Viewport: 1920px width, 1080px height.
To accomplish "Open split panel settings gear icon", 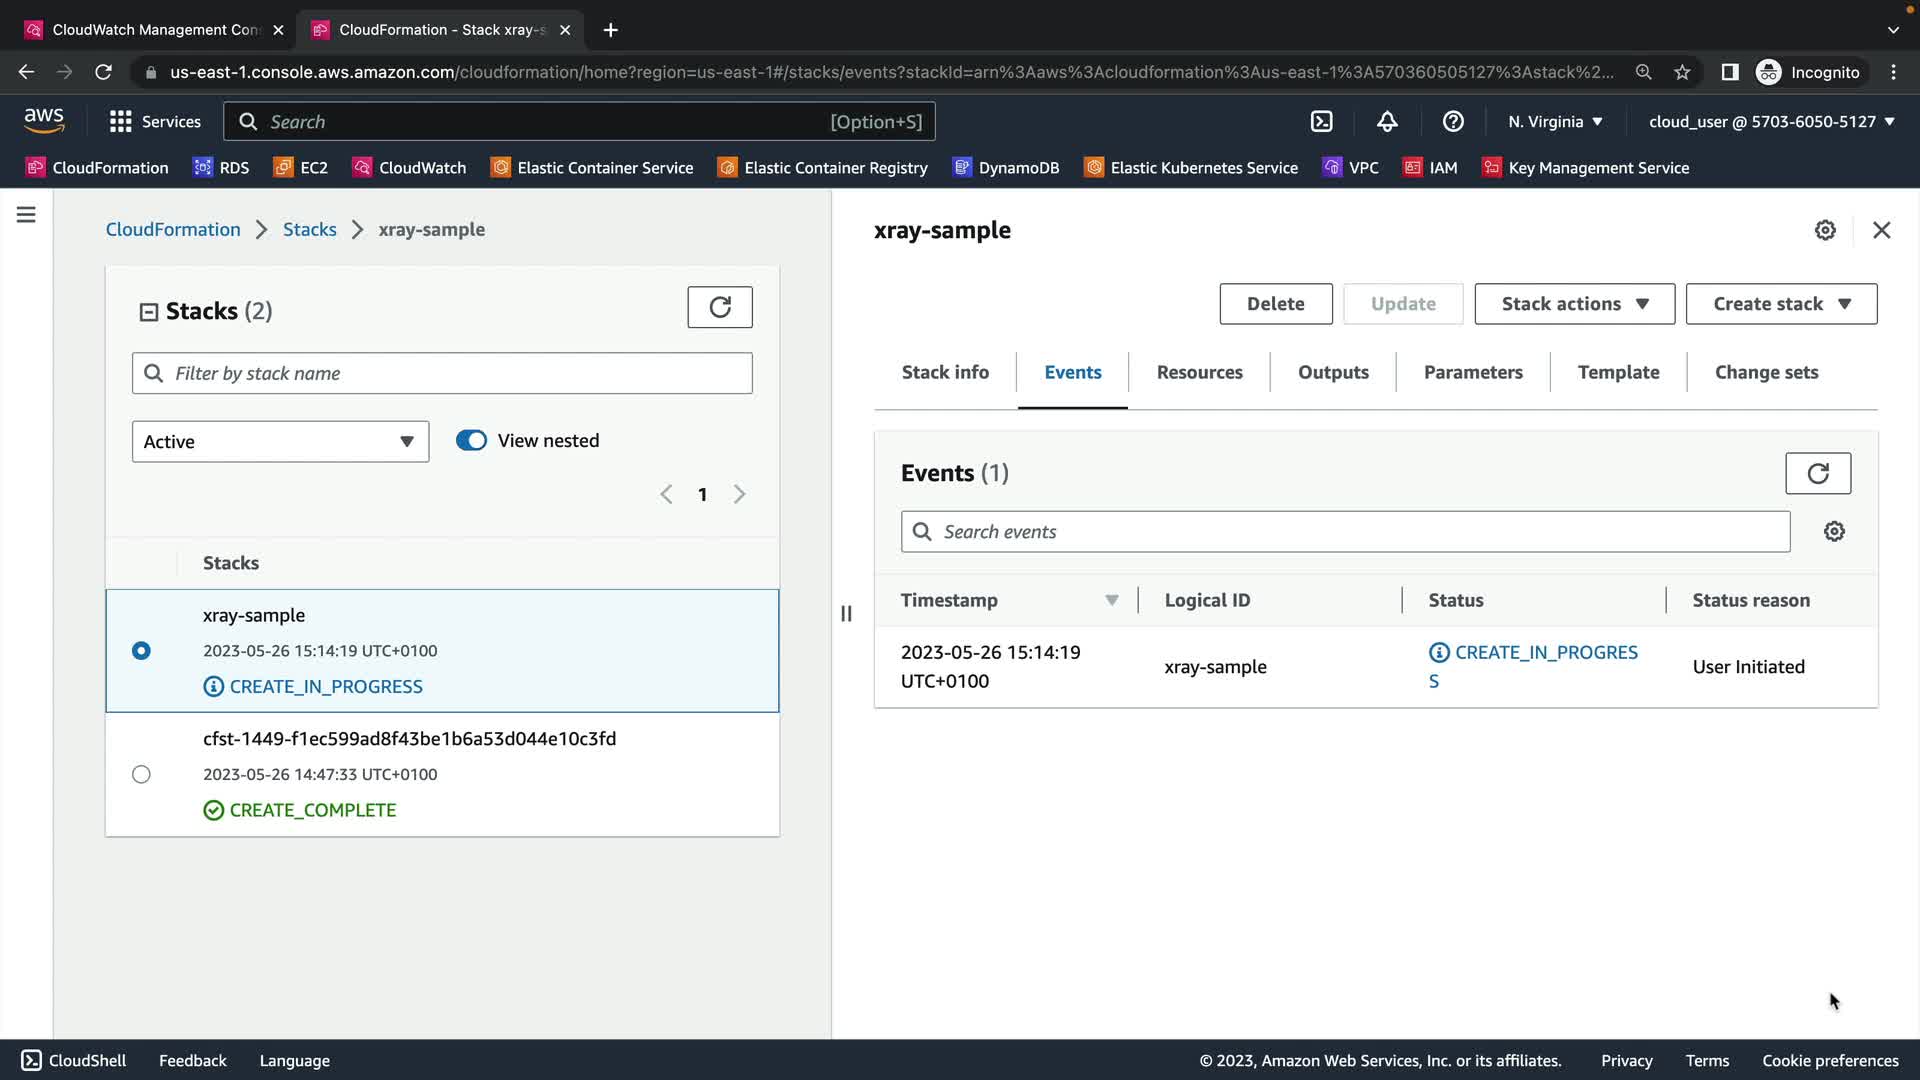I will (1824, 230).
